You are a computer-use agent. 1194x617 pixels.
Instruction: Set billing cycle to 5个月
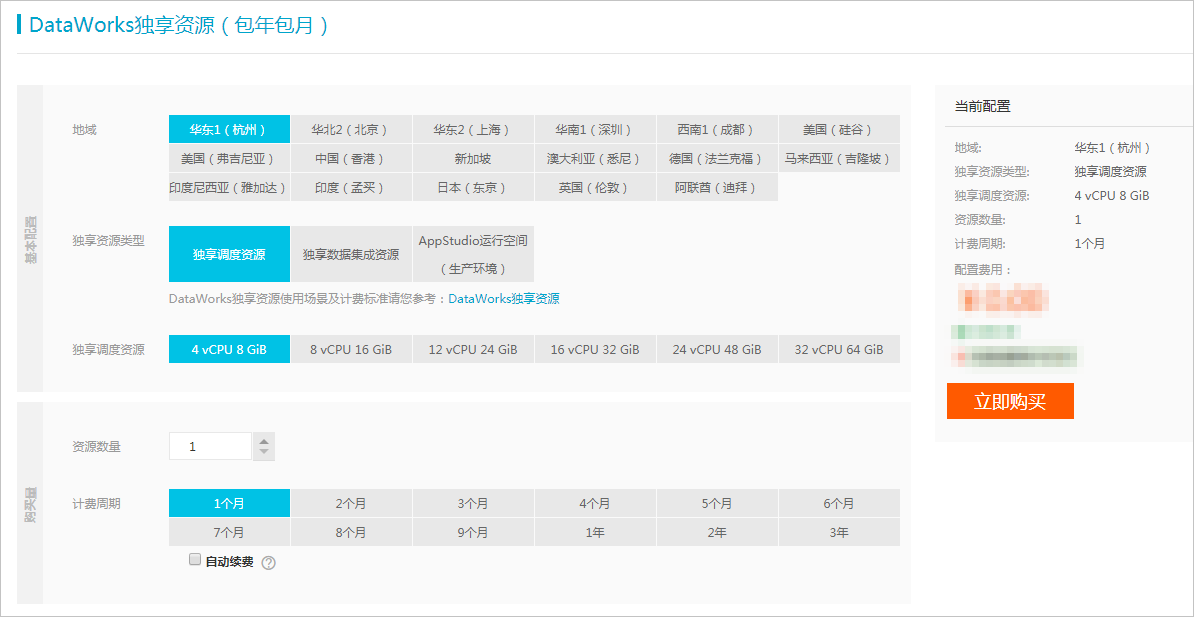717,504
